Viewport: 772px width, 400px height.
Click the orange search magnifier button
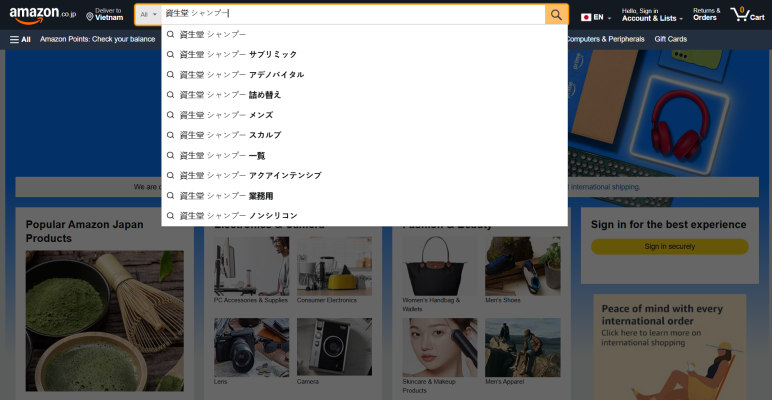(557, 15)
